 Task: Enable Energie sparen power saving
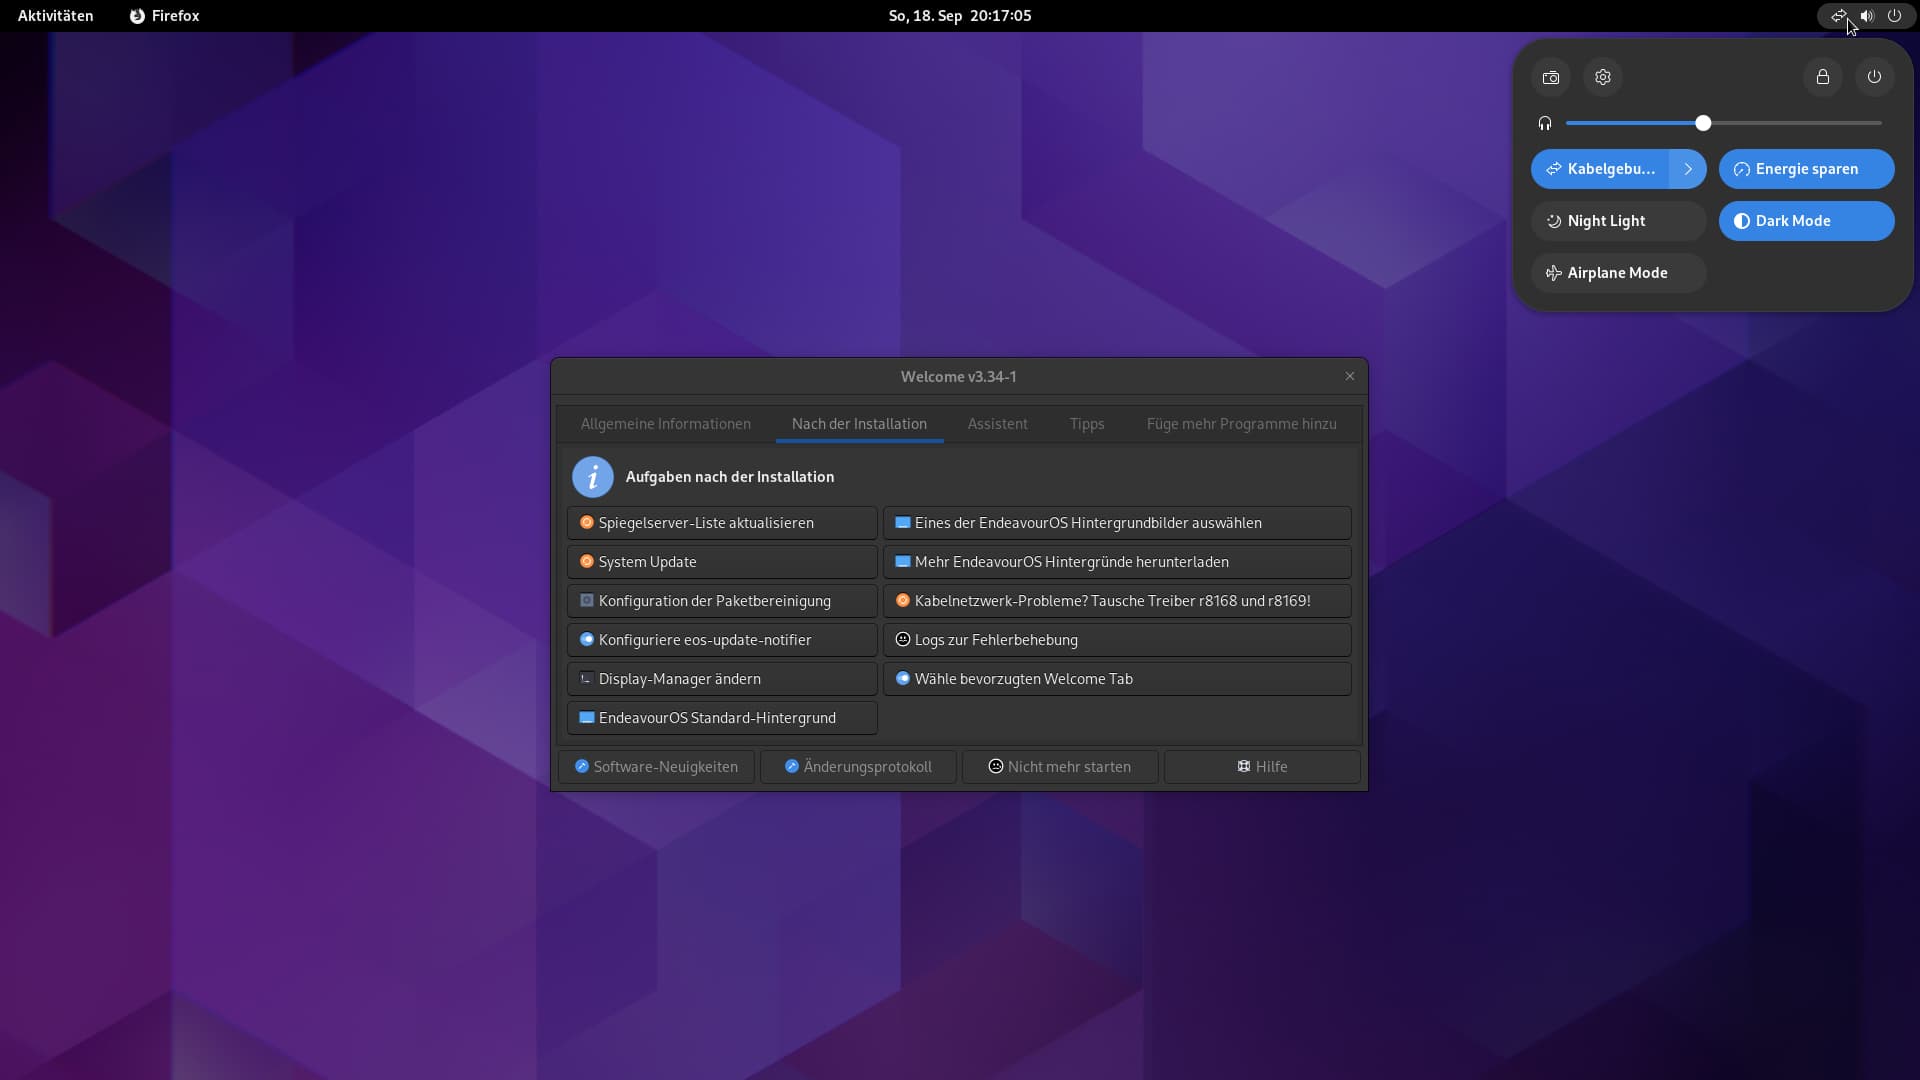(1807, 169)
